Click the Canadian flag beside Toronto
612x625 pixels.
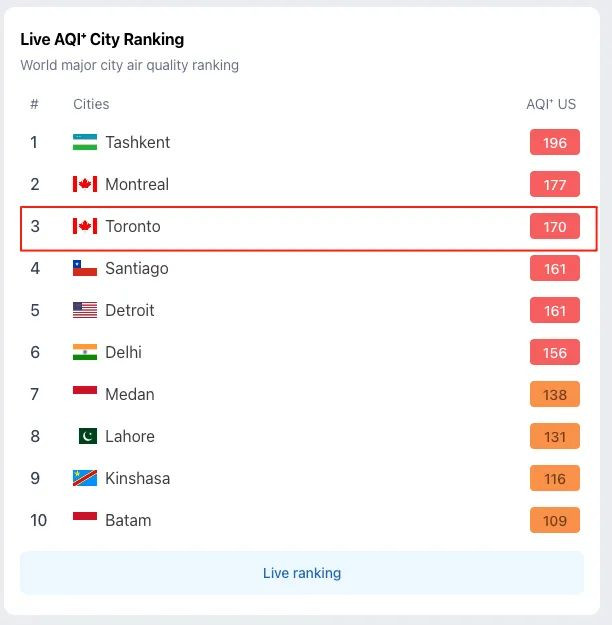coord(85,226)
